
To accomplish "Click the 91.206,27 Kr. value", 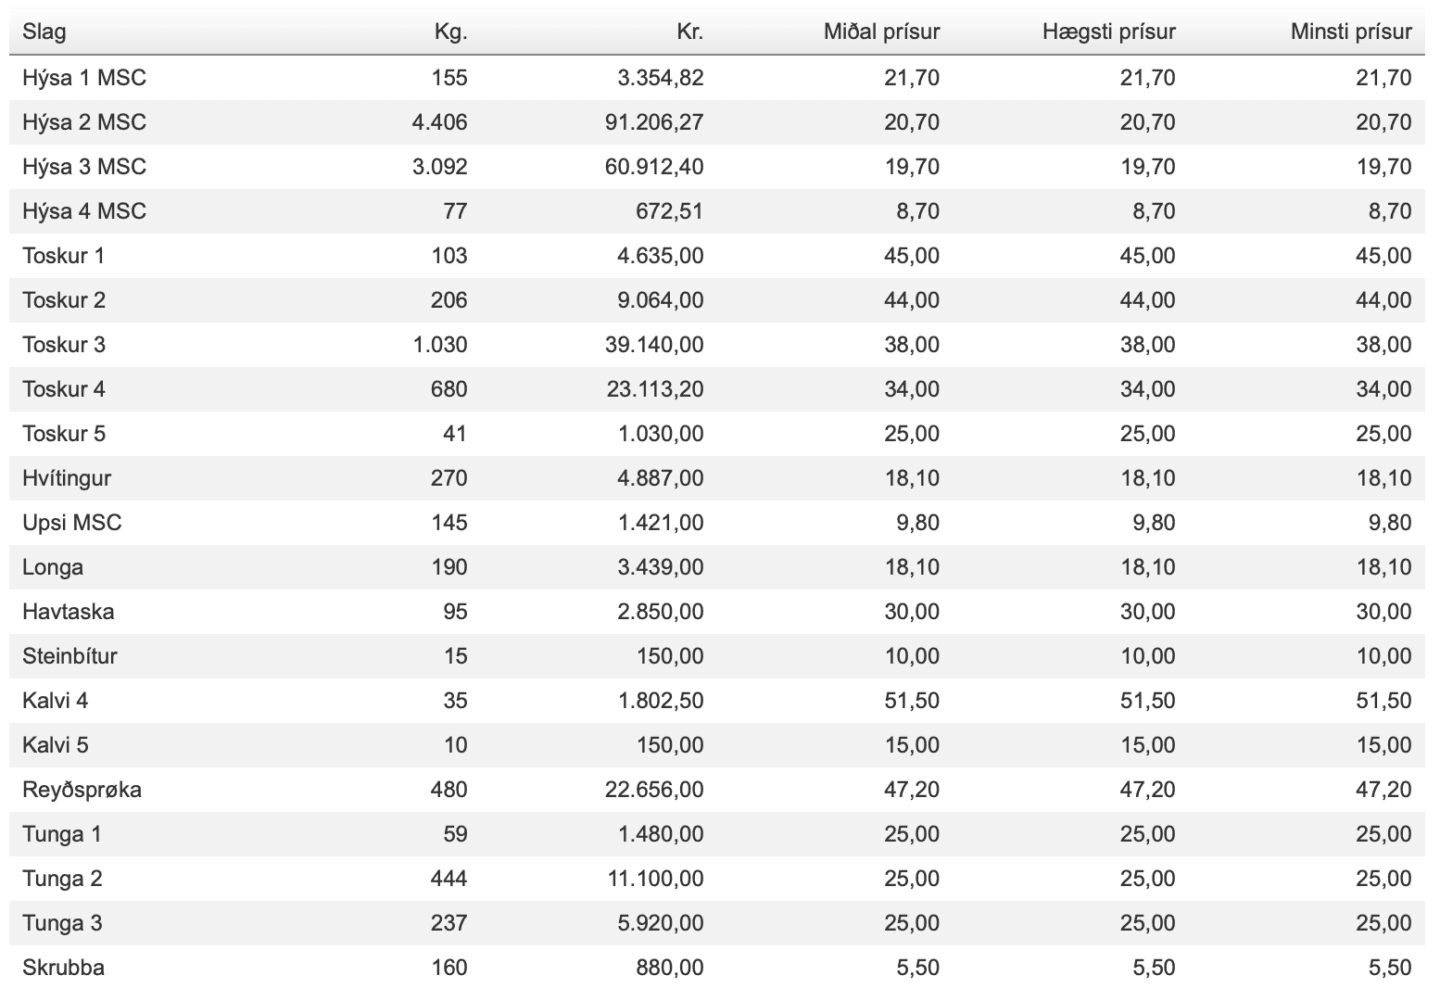I will 654,122.
